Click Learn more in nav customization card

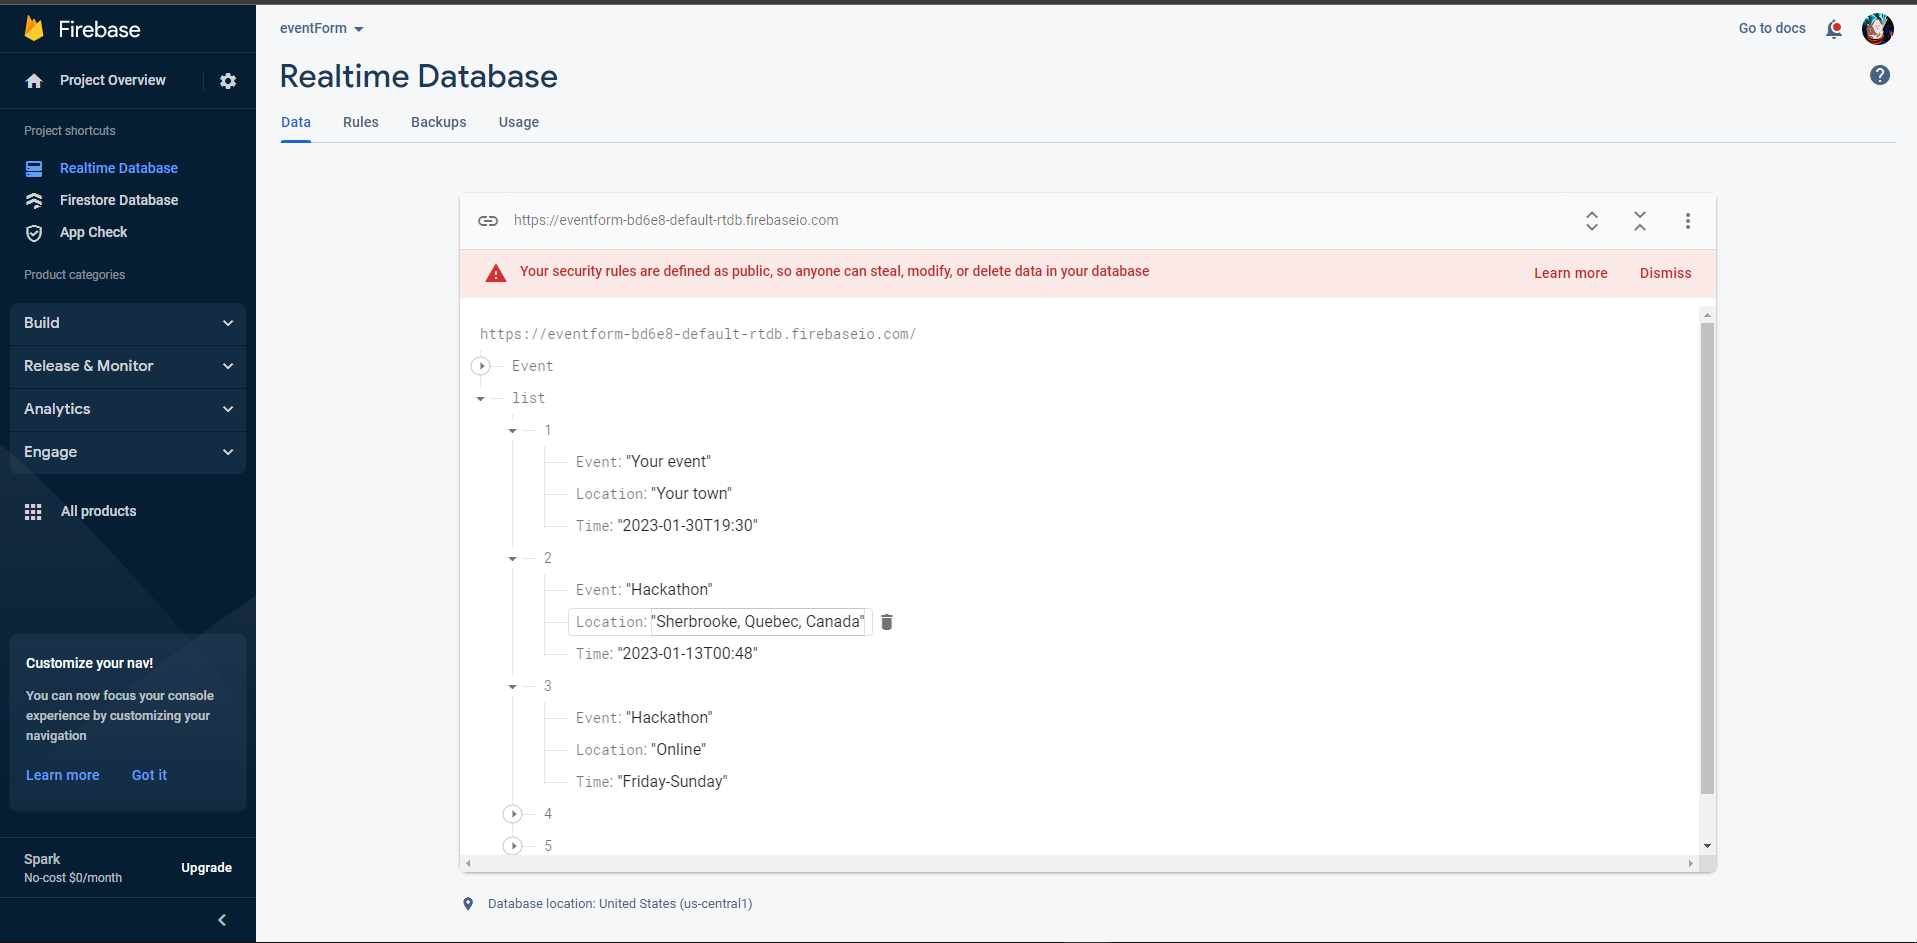pyautogui.click(x=63, y=775)
